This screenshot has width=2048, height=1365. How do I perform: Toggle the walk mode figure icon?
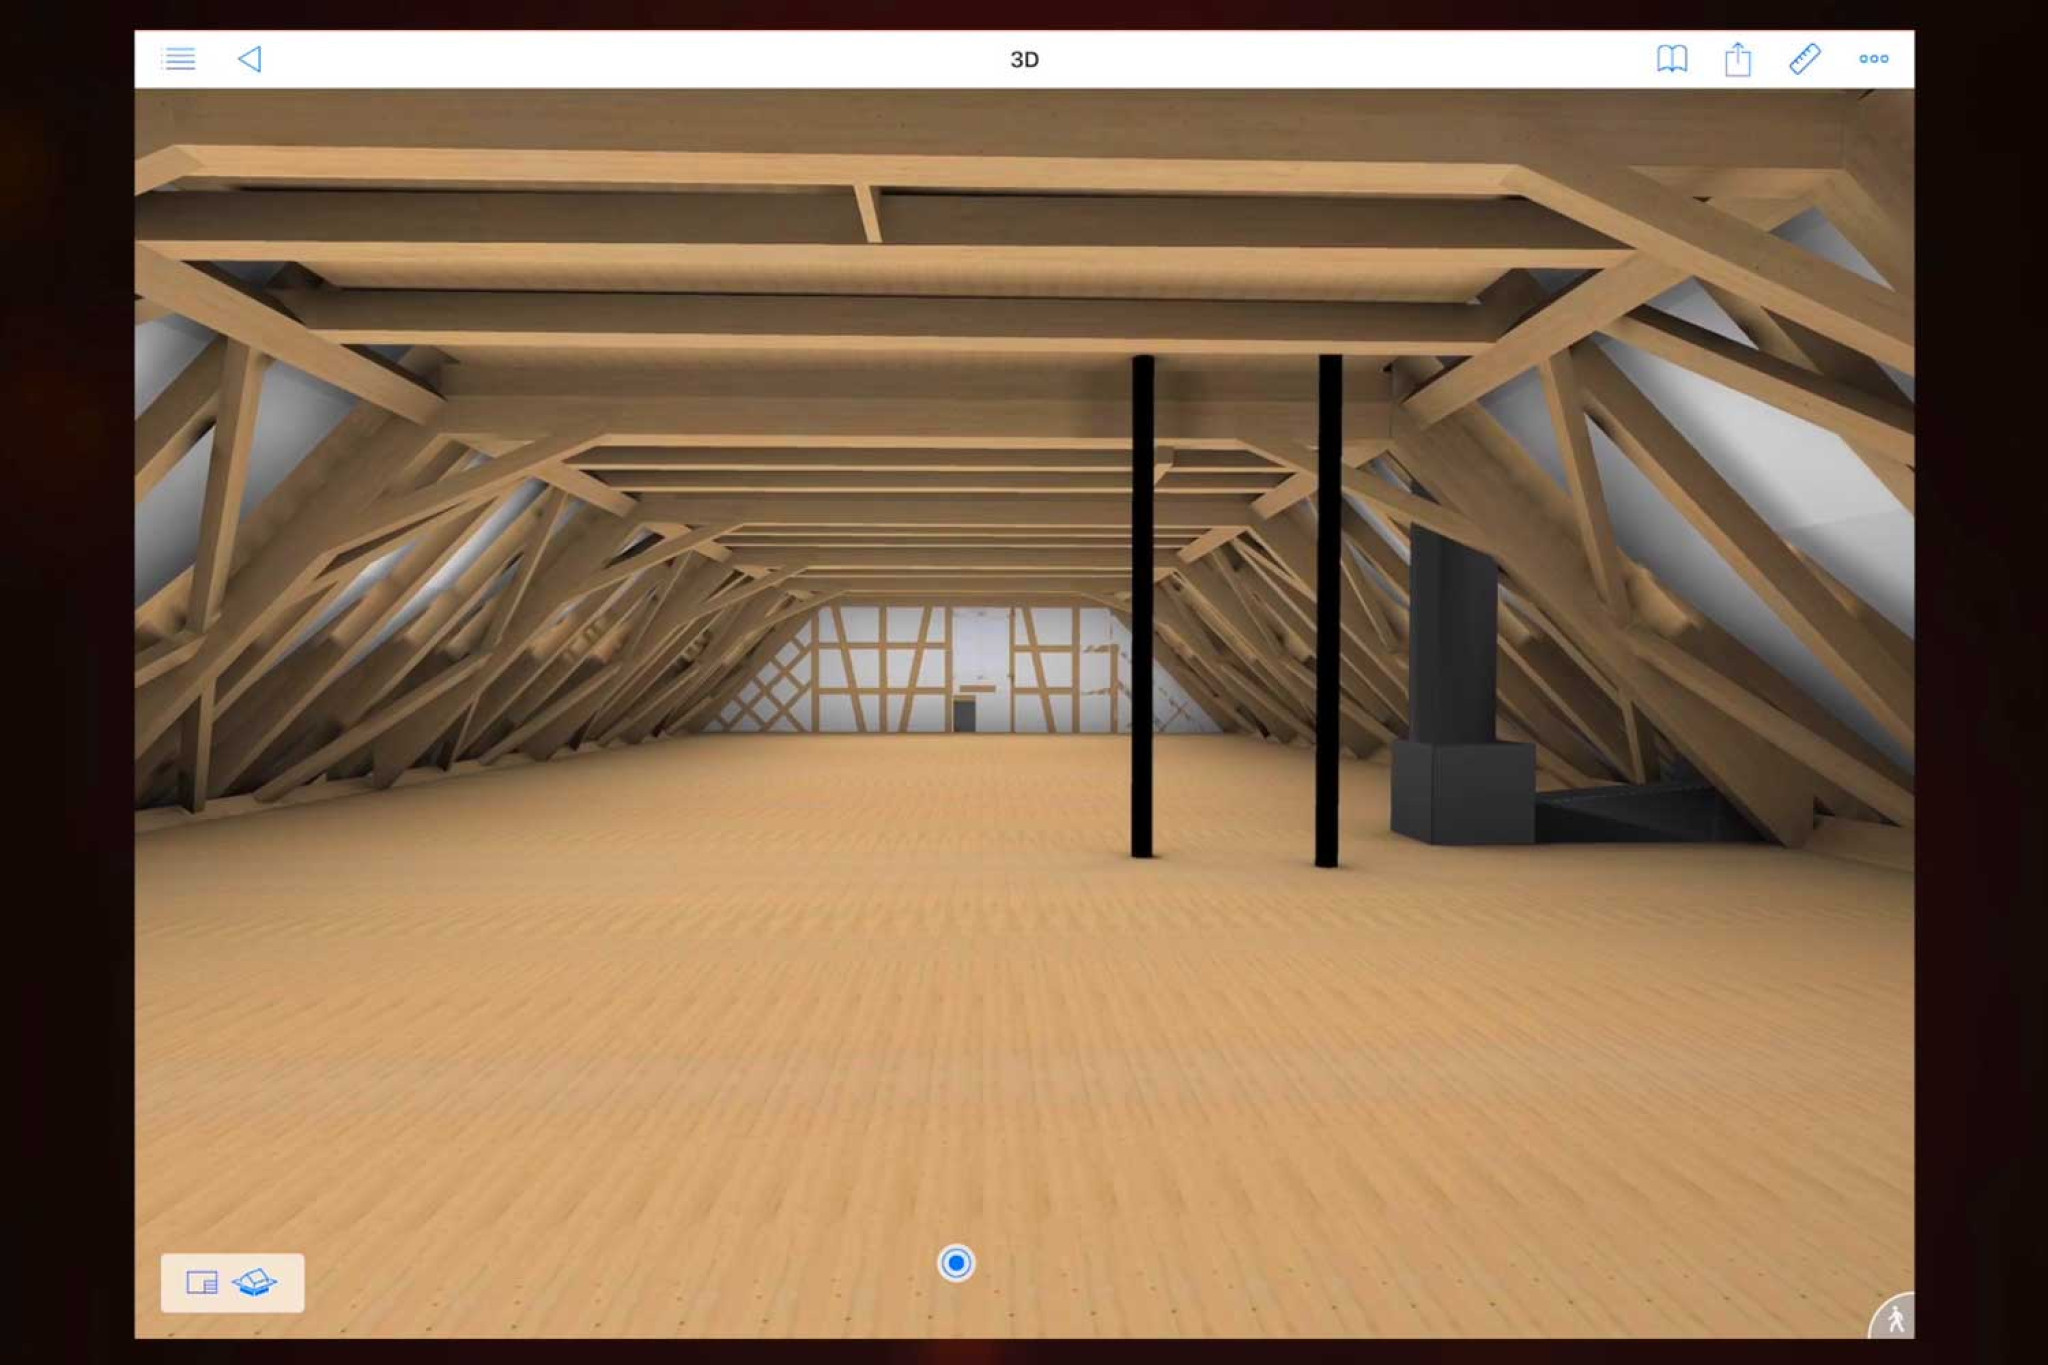click(x=1895, y=1319)
